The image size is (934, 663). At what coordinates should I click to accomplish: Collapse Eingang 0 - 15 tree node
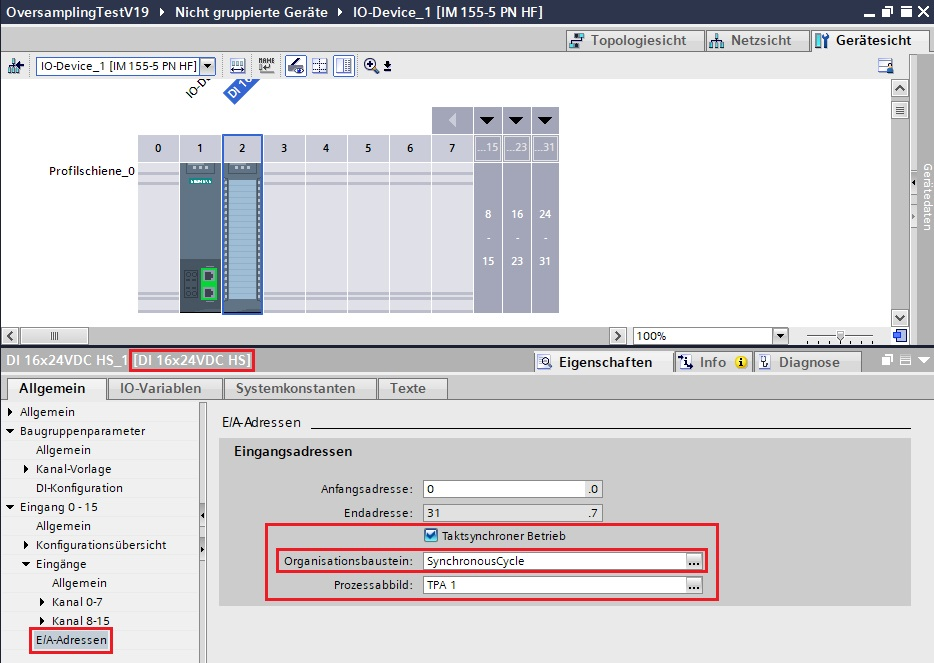(x=10, y=507)
